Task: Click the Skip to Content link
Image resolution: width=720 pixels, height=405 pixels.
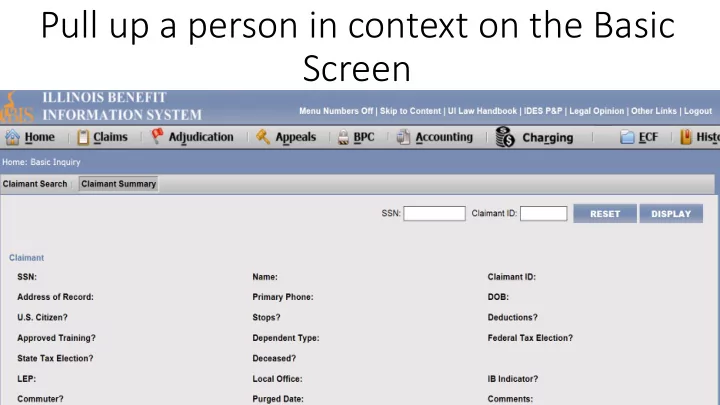Action: click(x=410, y=111)
